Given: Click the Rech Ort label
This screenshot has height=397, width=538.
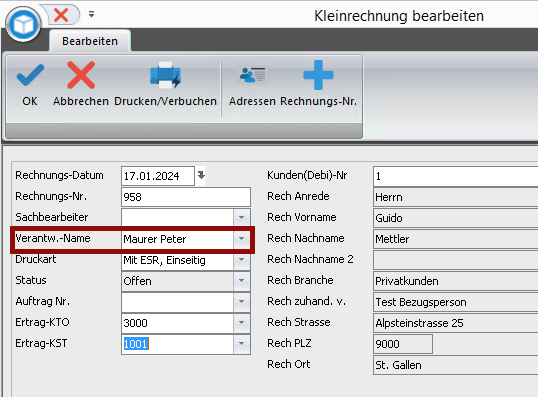Looking at the screenshot, I should click(x=289, y=364).
